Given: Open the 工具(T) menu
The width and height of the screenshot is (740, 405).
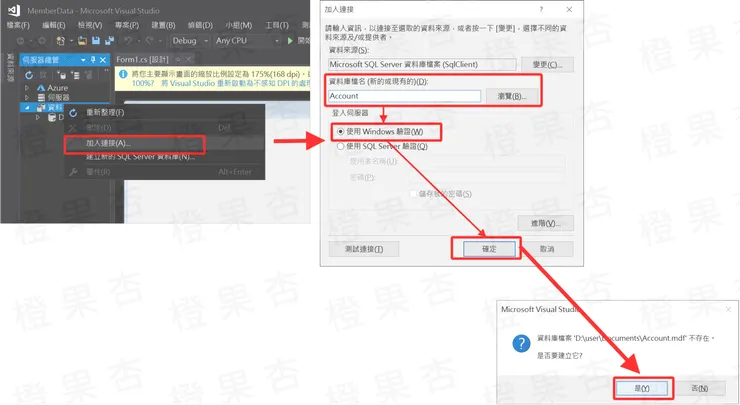Looking at the screenshot, I should tap(277, 25).
